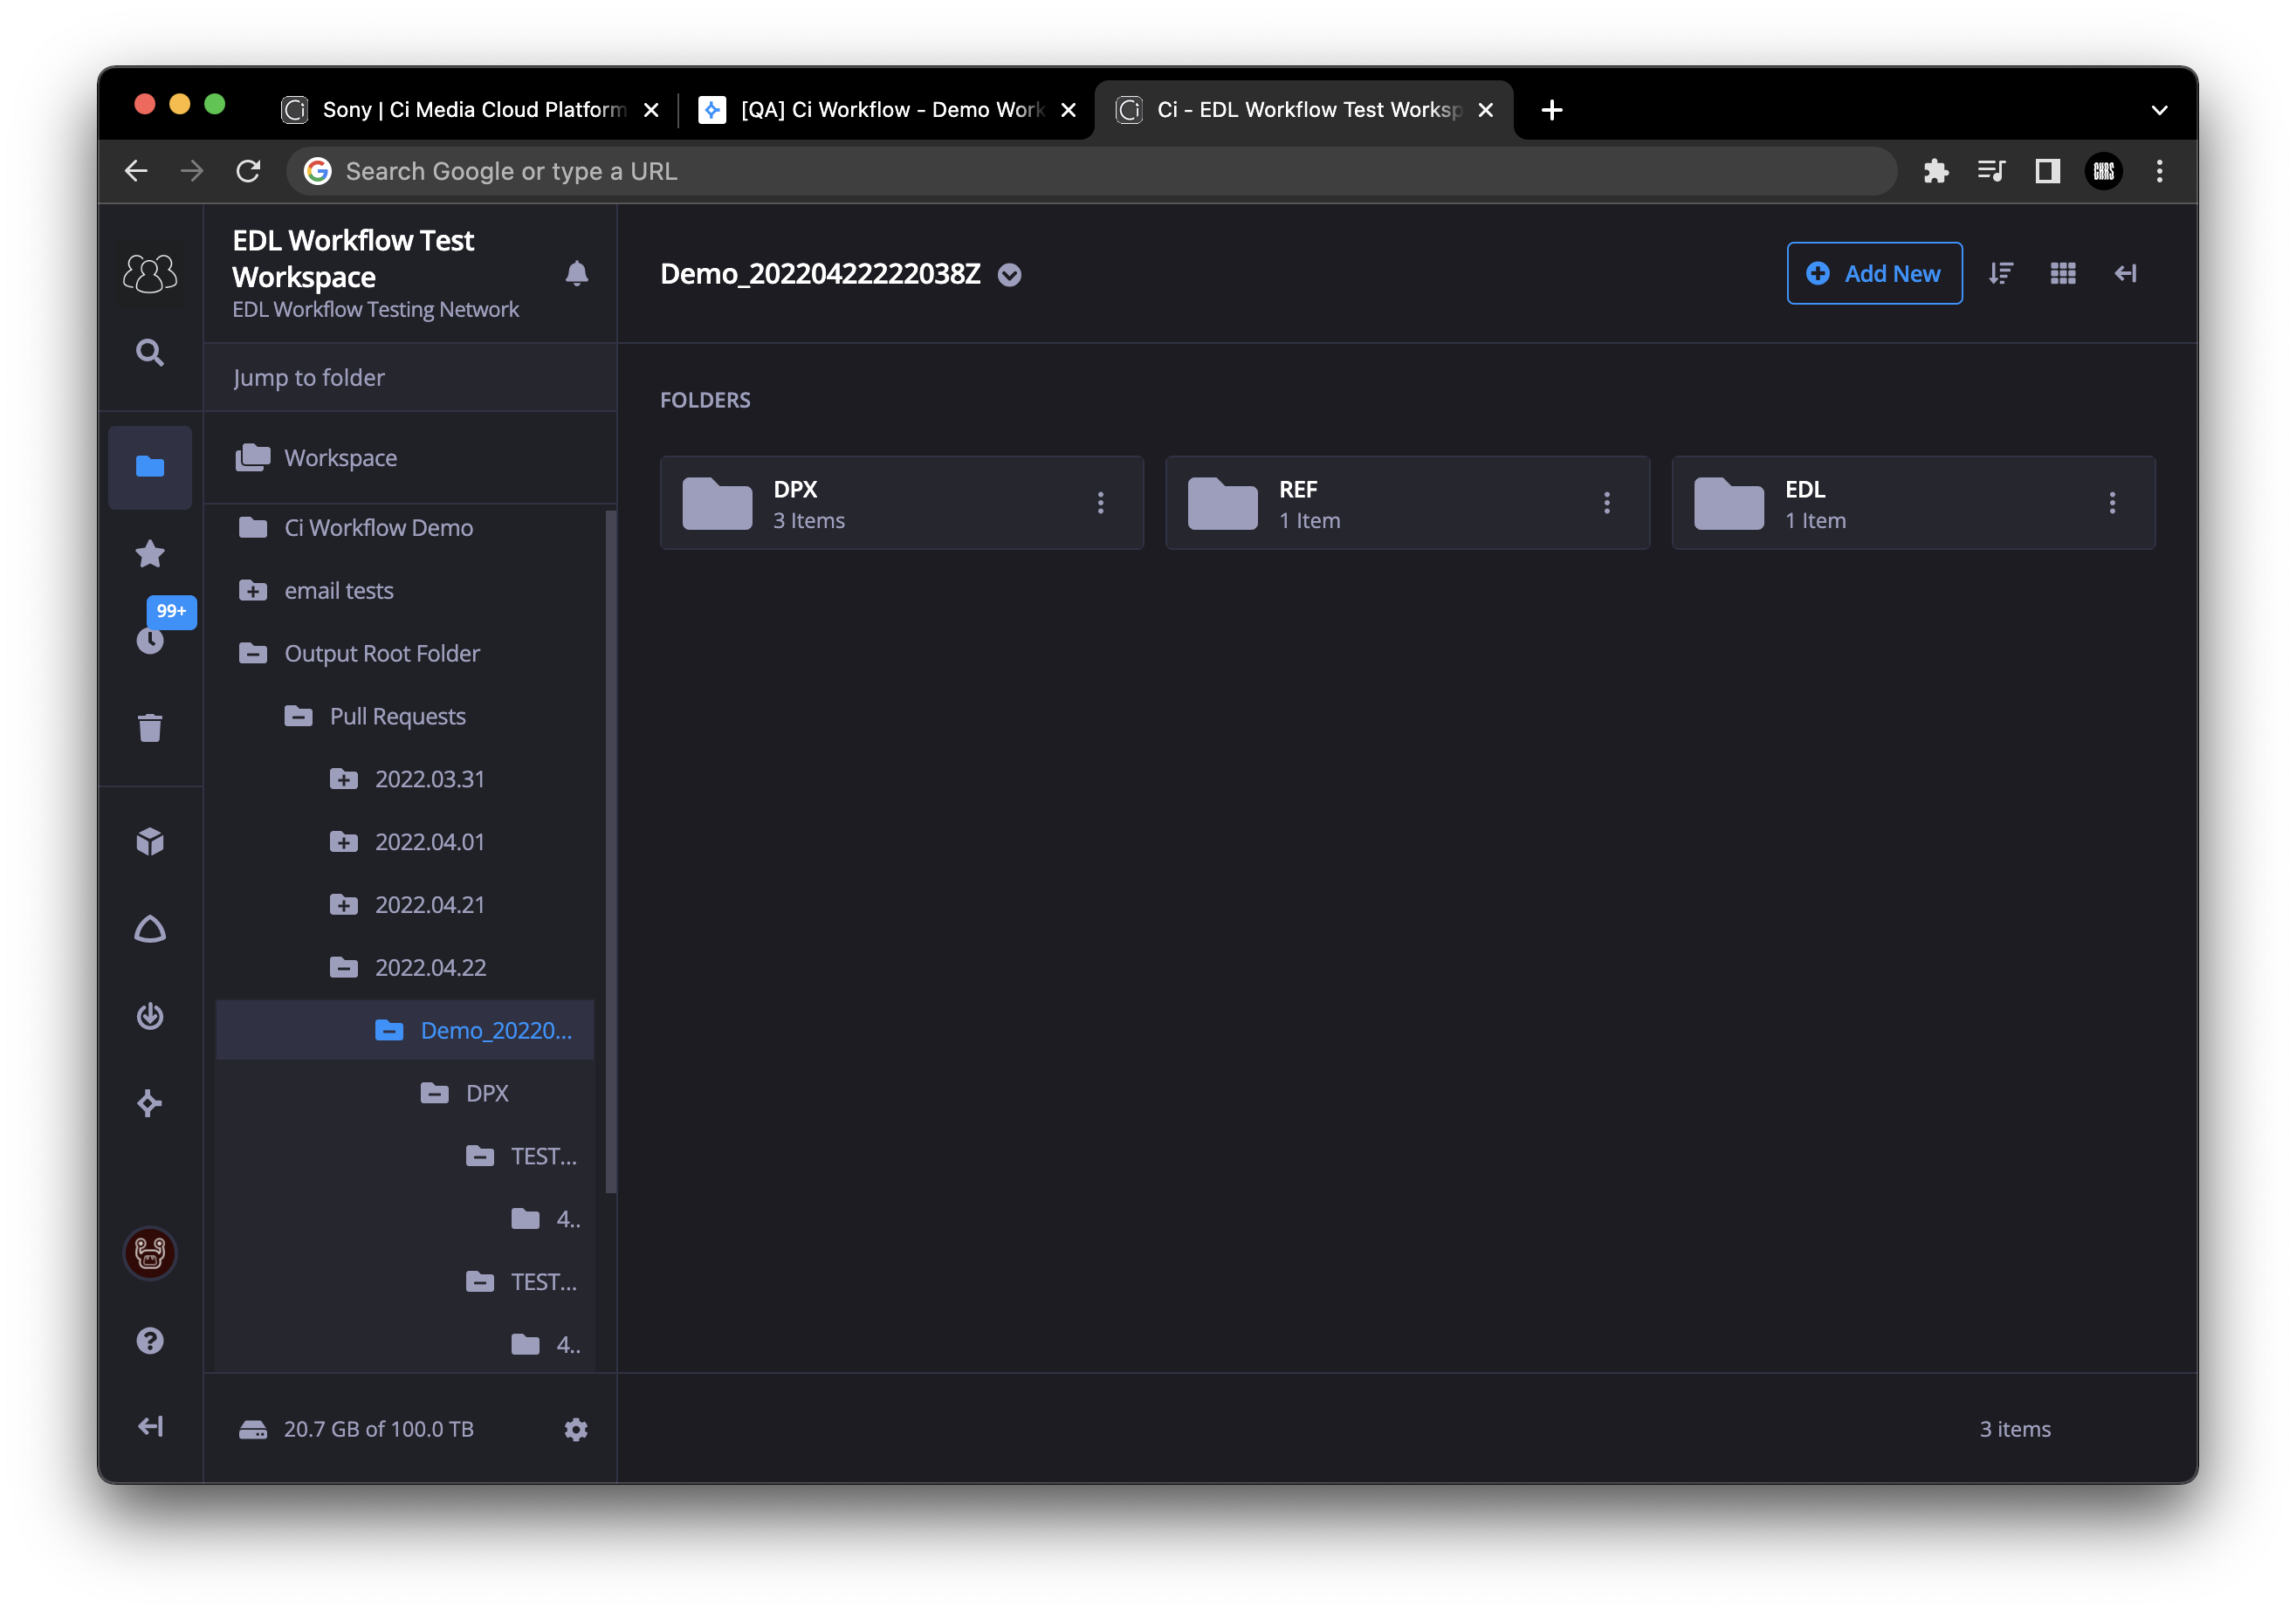Close the Sony Ci Media Cloud tab
Viewport: 2296px width, 1613px height.
(651, 110)
